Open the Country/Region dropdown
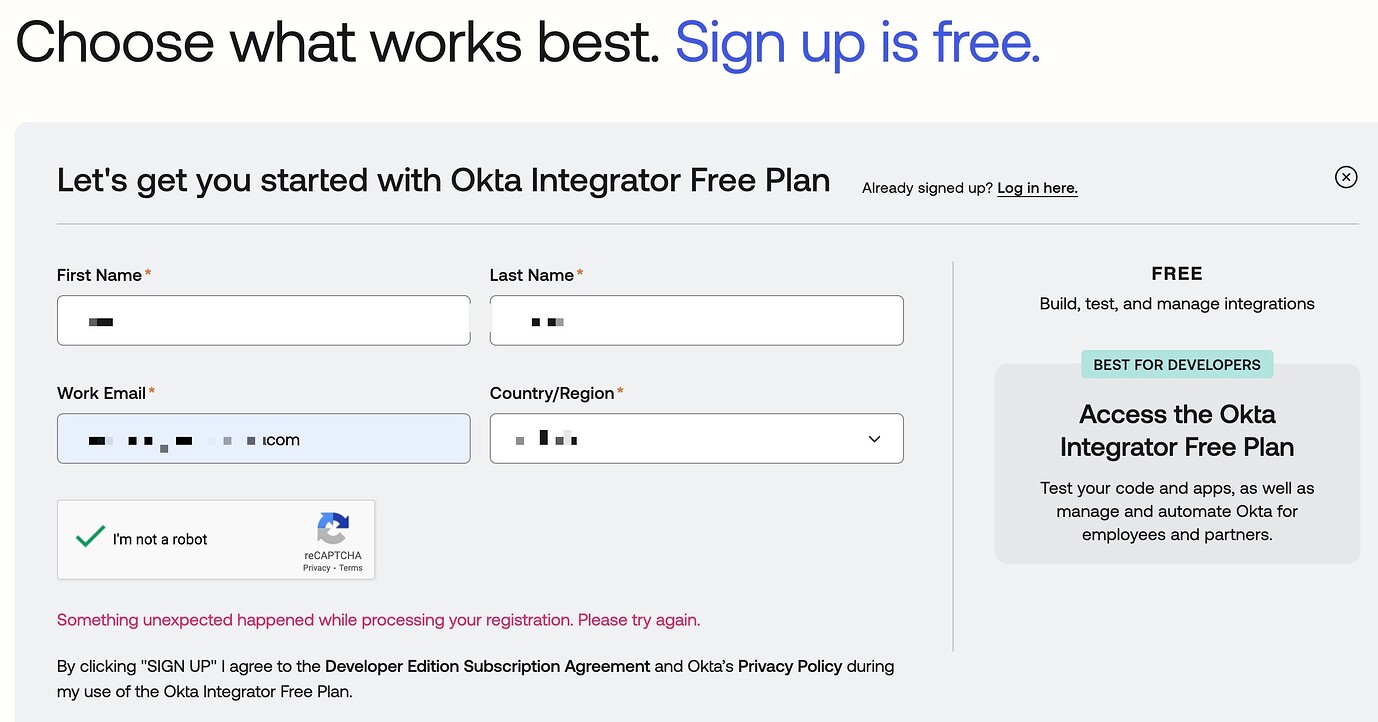 point(696,438)
